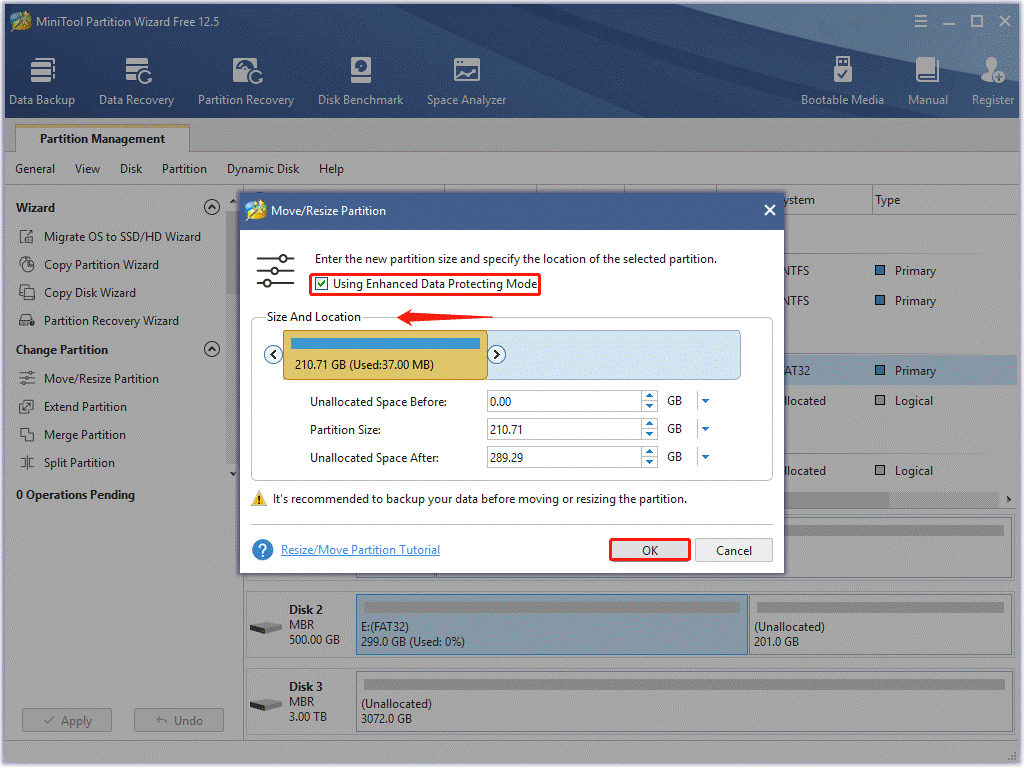Open Partition Recovery in the toolbar
1027x770 pixels.
tap(246, 81)
